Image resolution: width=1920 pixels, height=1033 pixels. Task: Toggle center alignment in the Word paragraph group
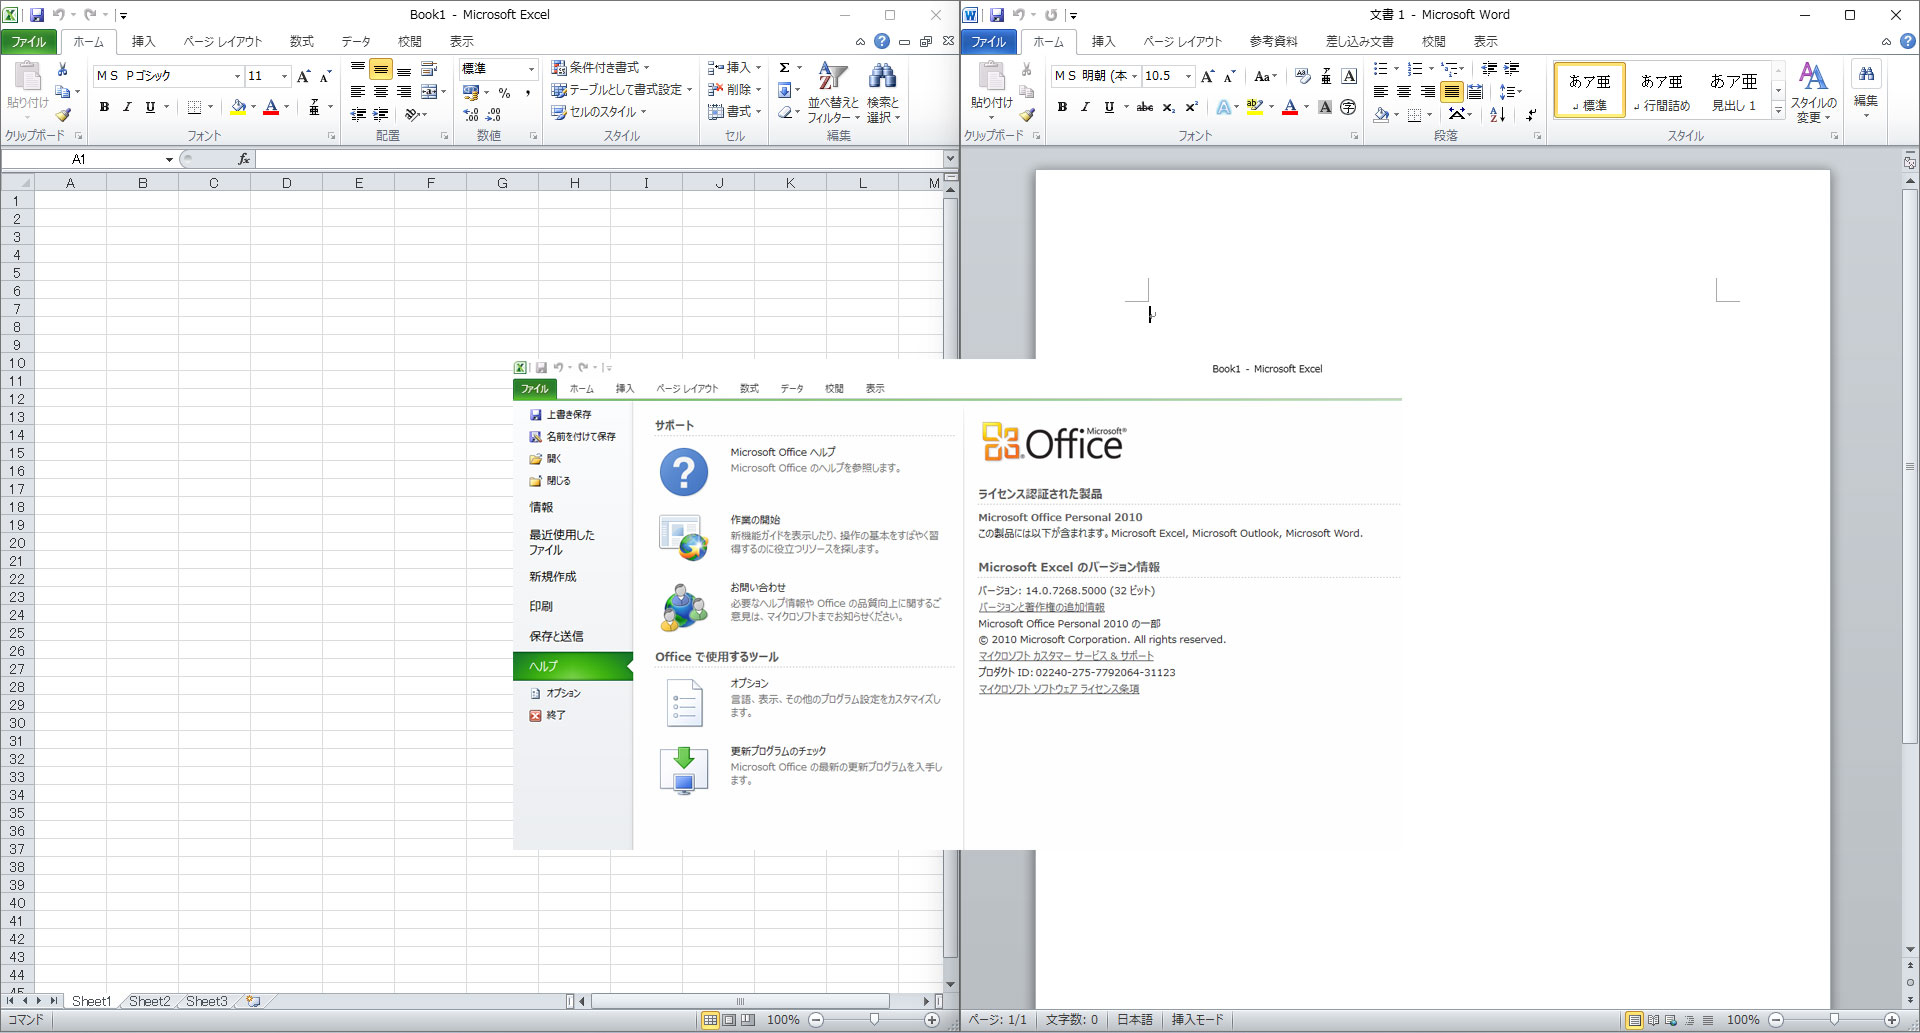(x=1404, y=91)
